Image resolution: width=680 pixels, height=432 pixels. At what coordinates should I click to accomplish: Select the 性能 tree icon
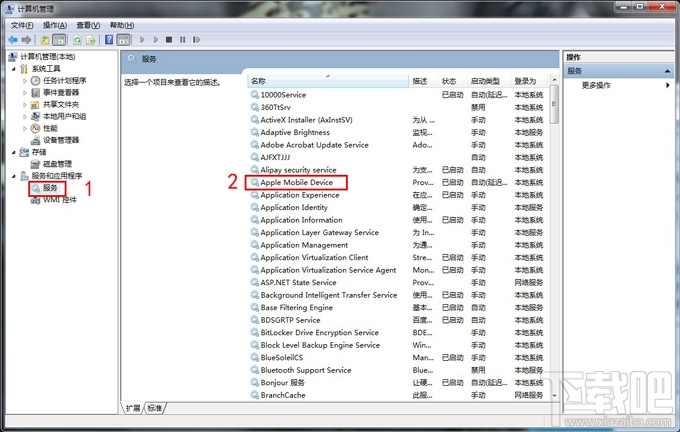(x=36, y=128)
